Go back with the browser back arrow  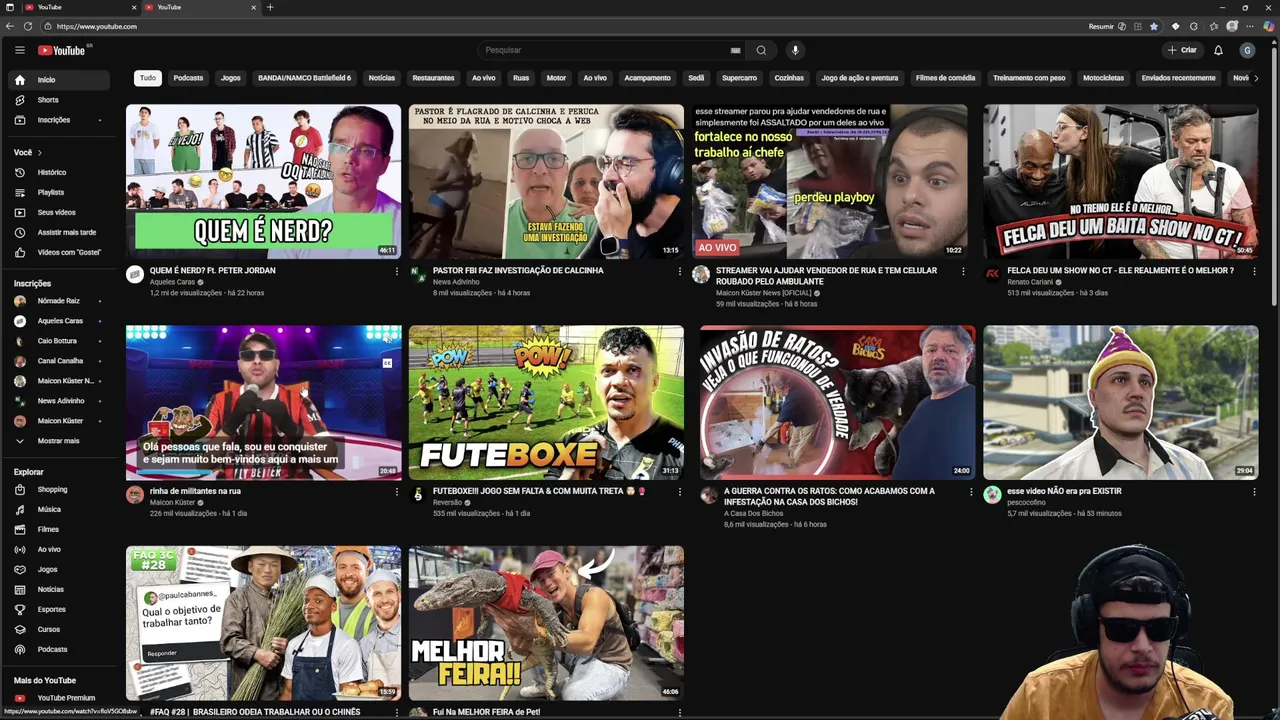(10, 26)
